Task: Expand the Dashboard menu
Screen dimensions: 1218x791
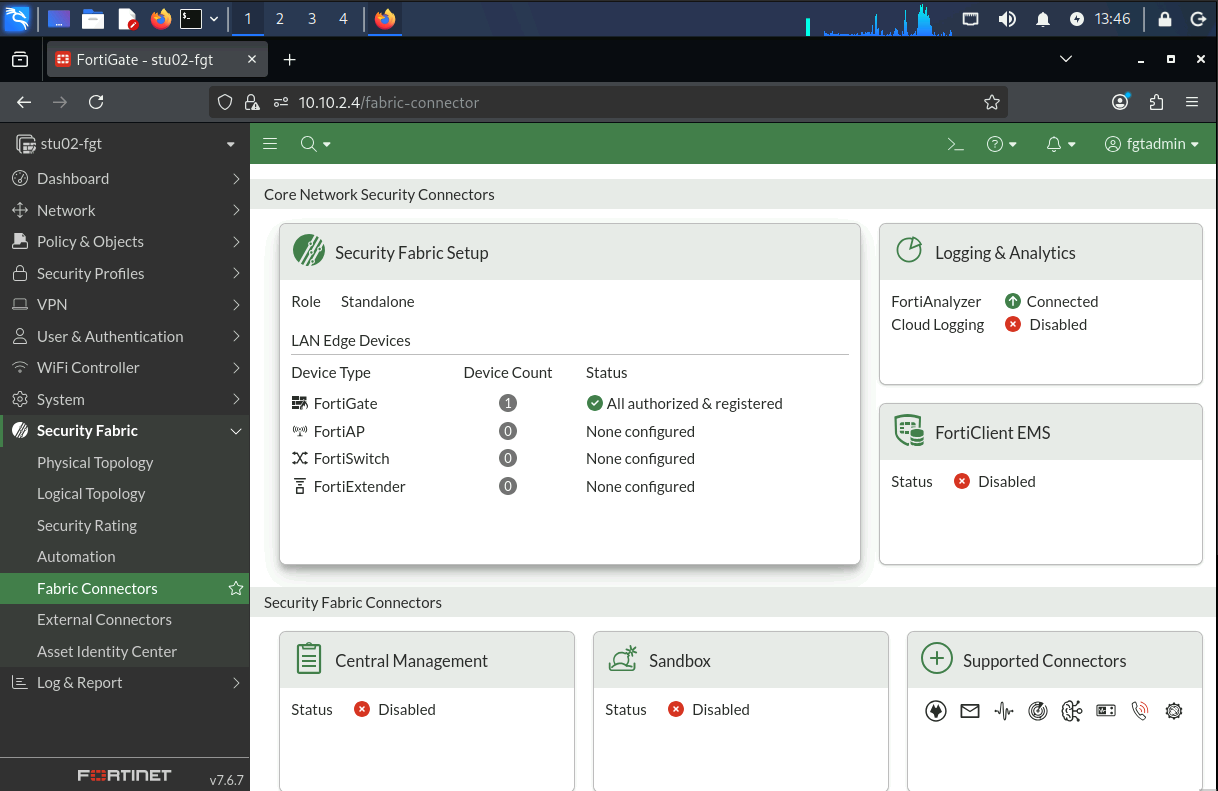Action: tap(125, 178)
